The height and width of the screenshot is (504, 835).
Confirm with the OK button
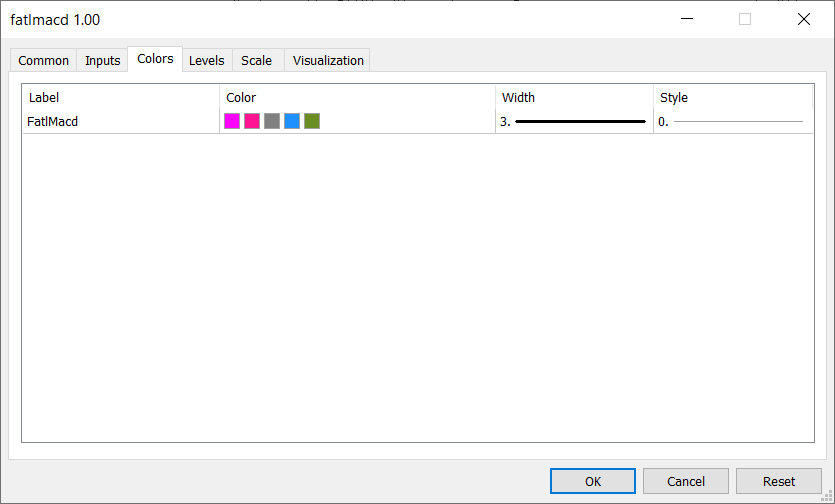click(x=593, y=481)
